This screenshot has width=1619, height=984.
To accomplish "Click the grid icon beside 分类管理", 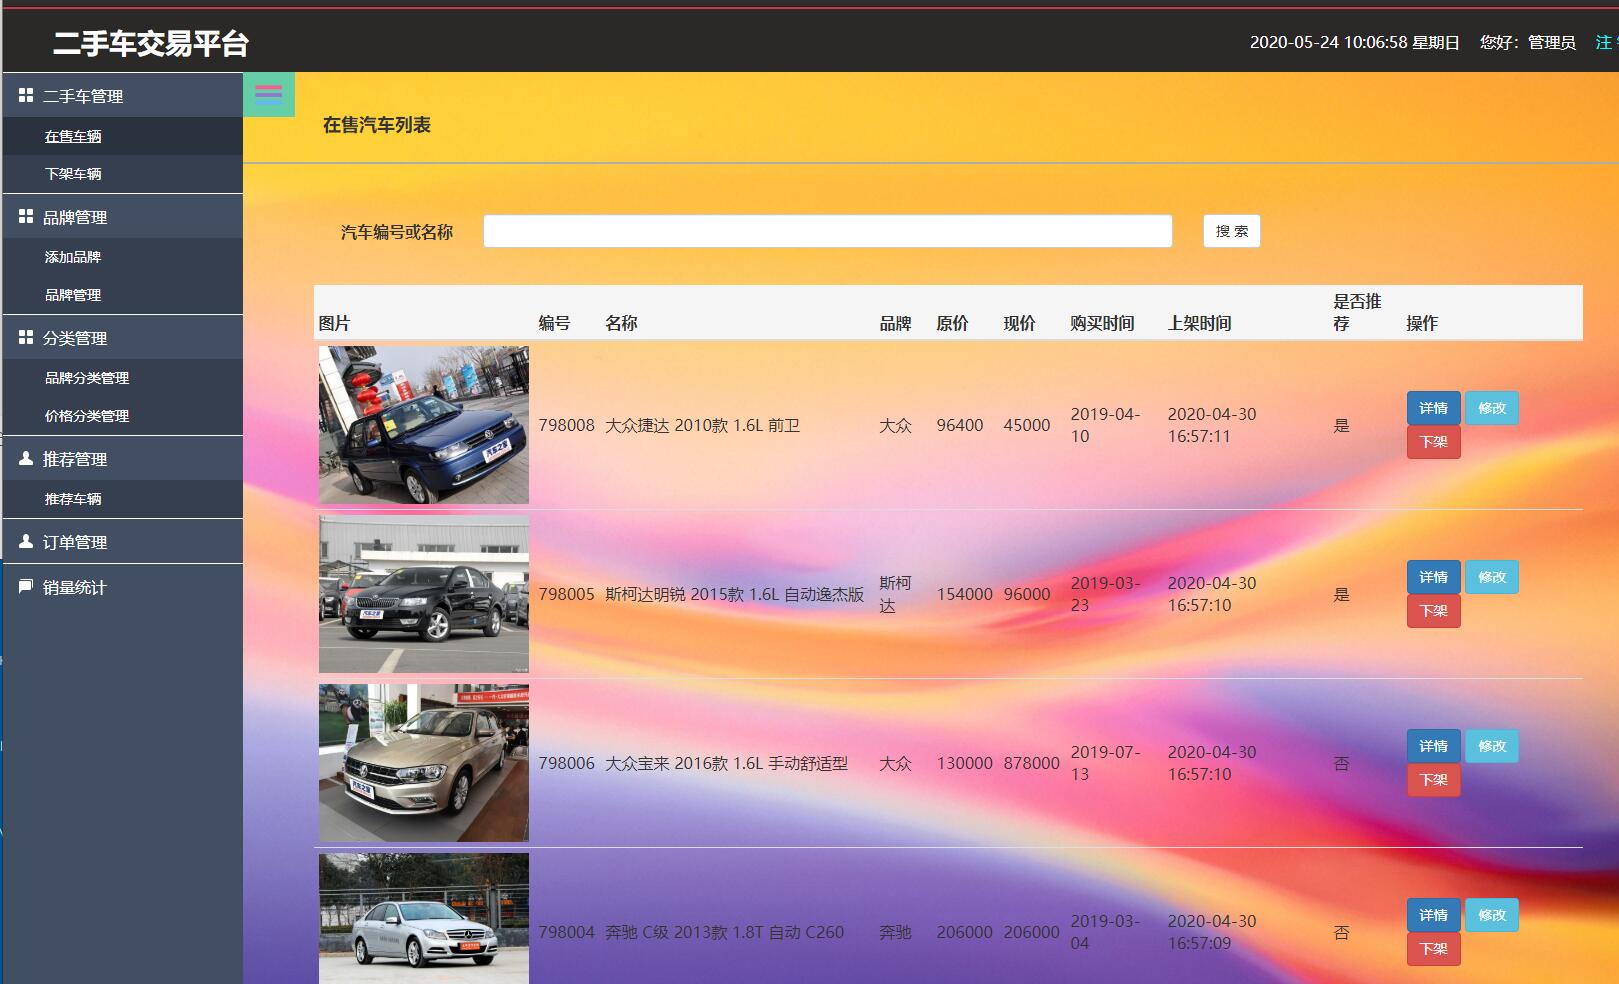I will [25, 337].
